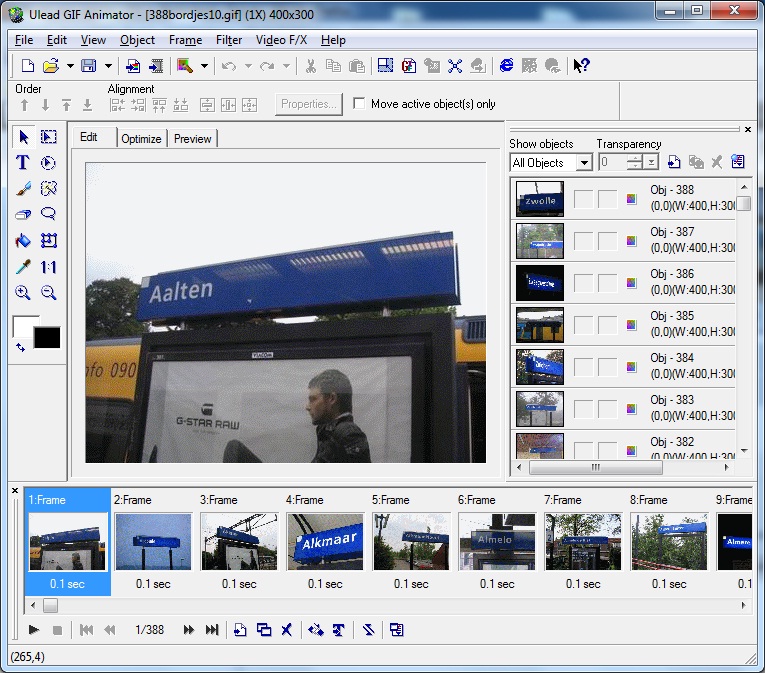
Task: Select the Fill bucket tool
Action: click(23, 241)
